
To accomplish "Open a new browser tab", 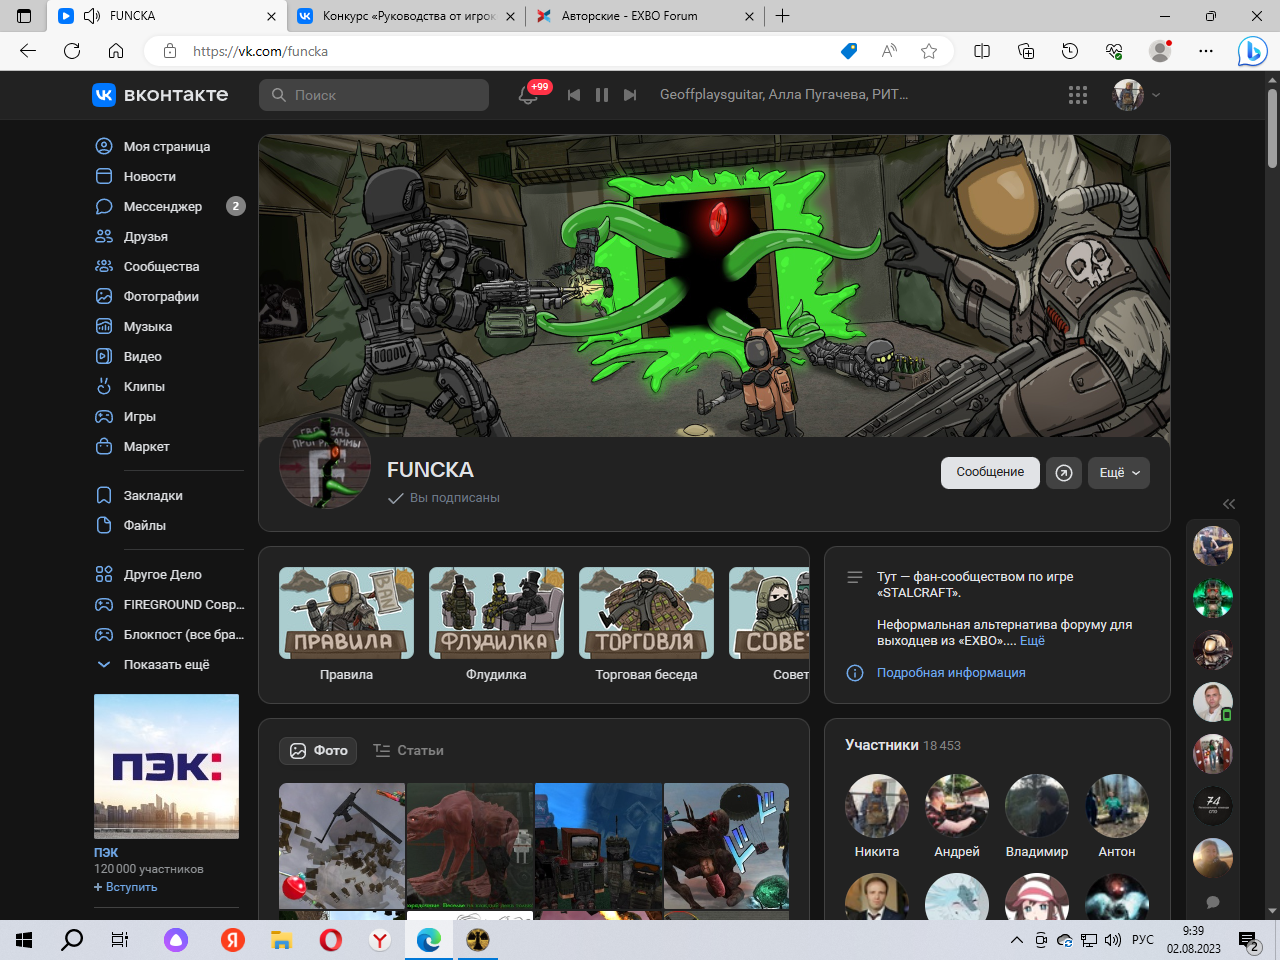I will [783, 16].
